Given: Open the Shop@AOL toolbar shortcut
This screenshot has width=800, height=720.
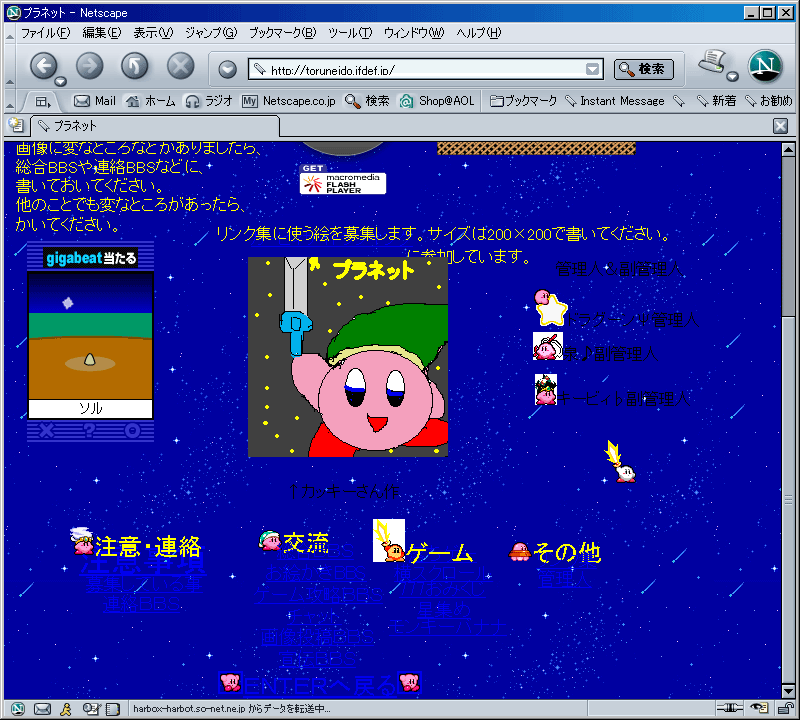Looking at the screenshot, I should (x=437, y=101).
